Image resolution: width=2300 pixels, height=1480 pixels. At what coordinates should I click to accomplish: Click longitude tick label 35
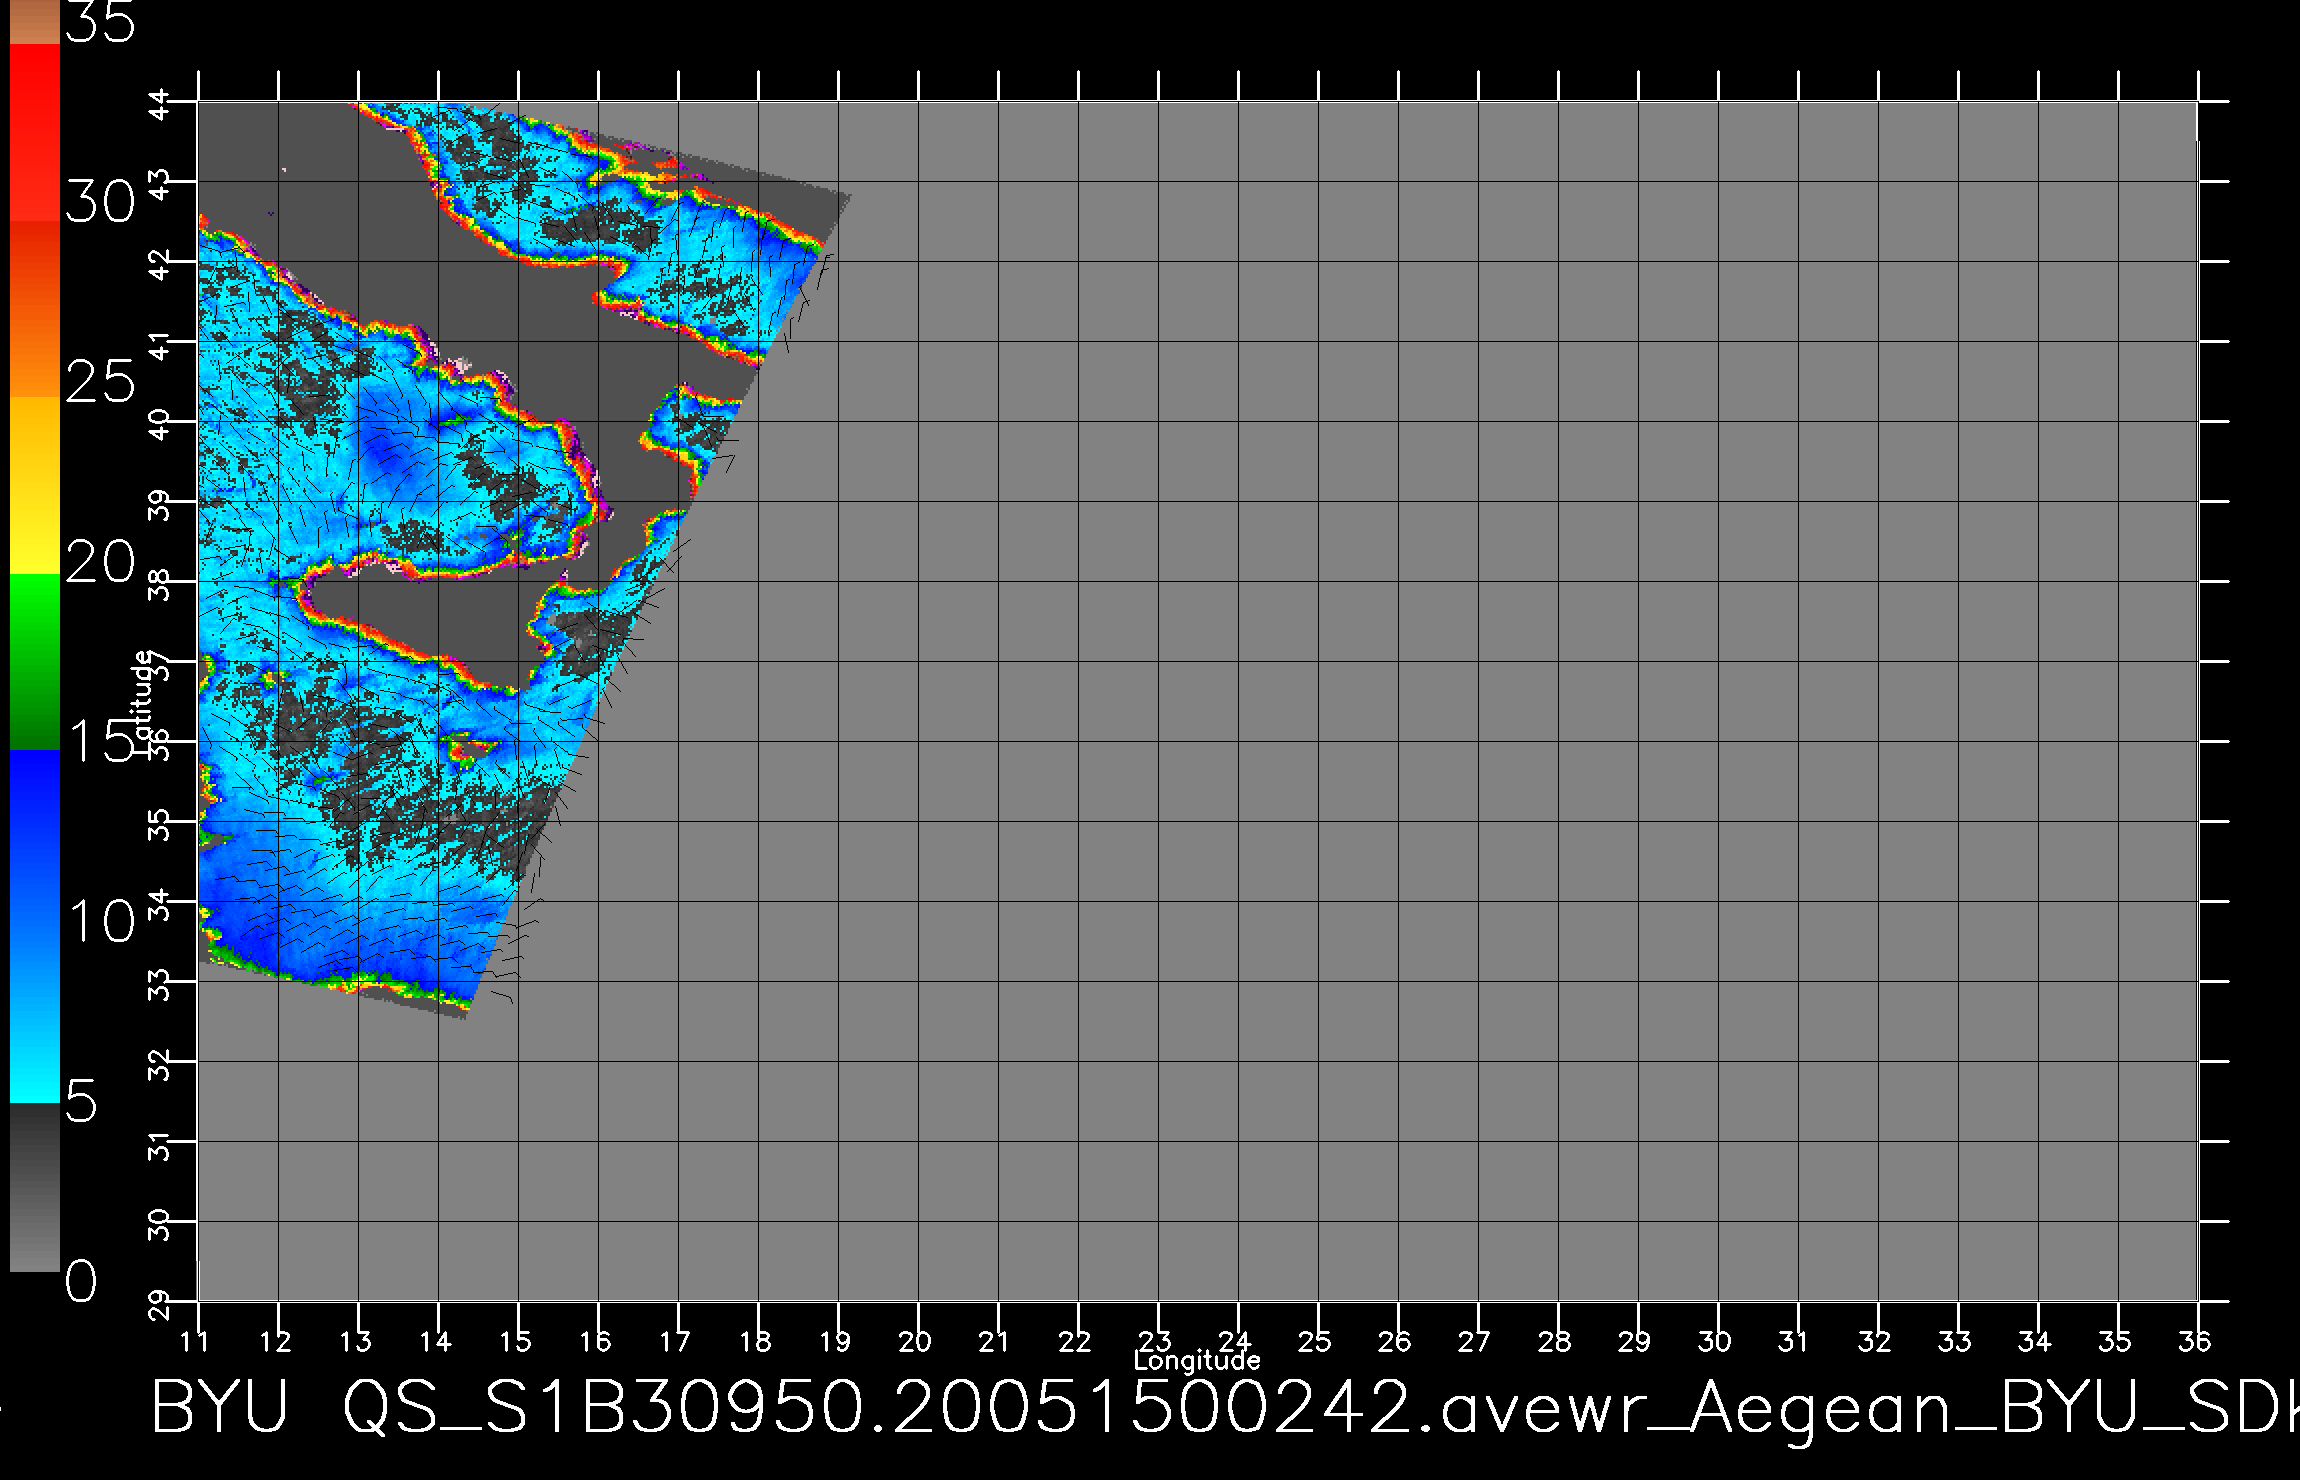click(x=2115, y=1341)
